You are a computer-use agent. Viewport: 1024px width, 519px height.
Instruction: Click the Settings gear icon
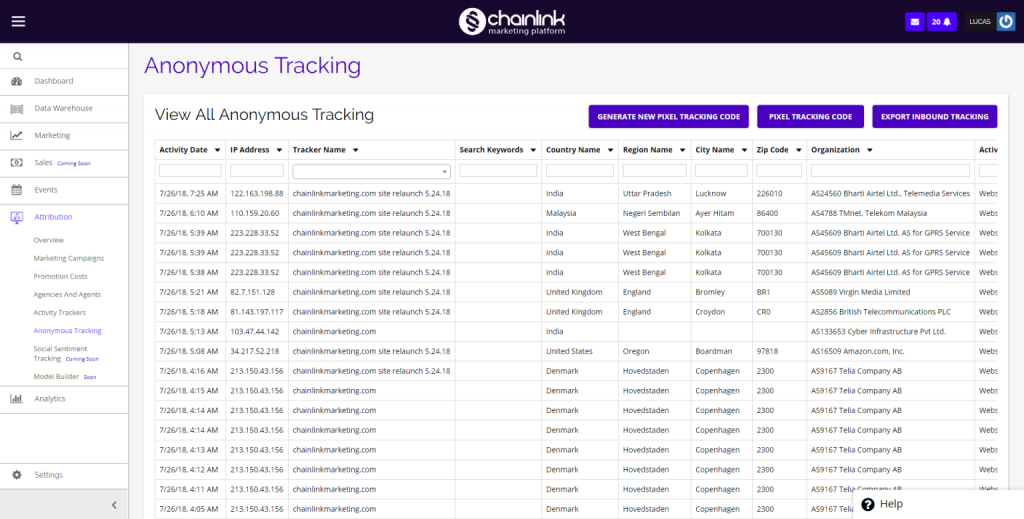point(16,475)
